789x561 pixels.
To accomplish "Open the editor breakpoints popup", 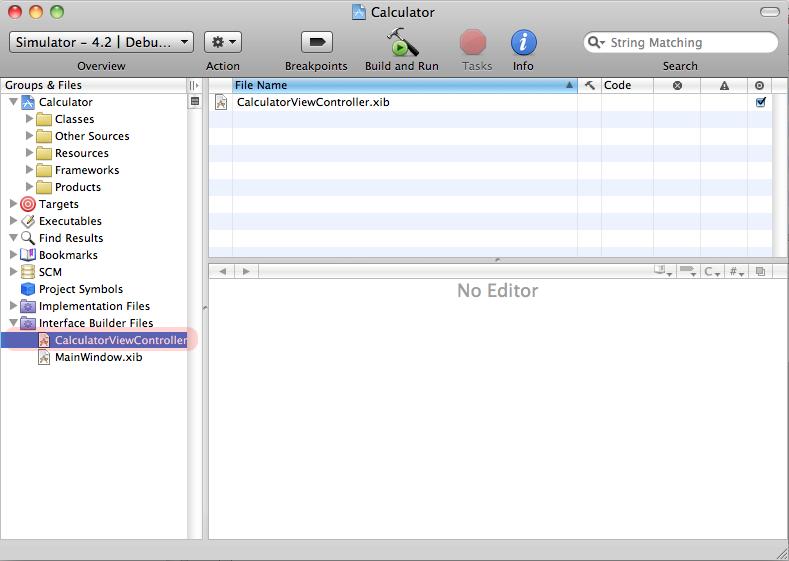I will pos(688,271).
